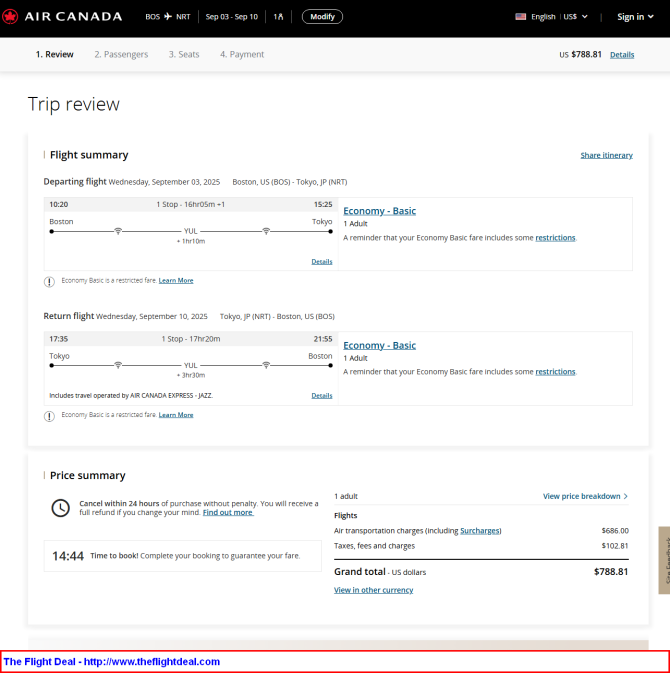Click the passenger count icon in header
Image resolution: width=670 pixels, height=673 pixels.
279,17
